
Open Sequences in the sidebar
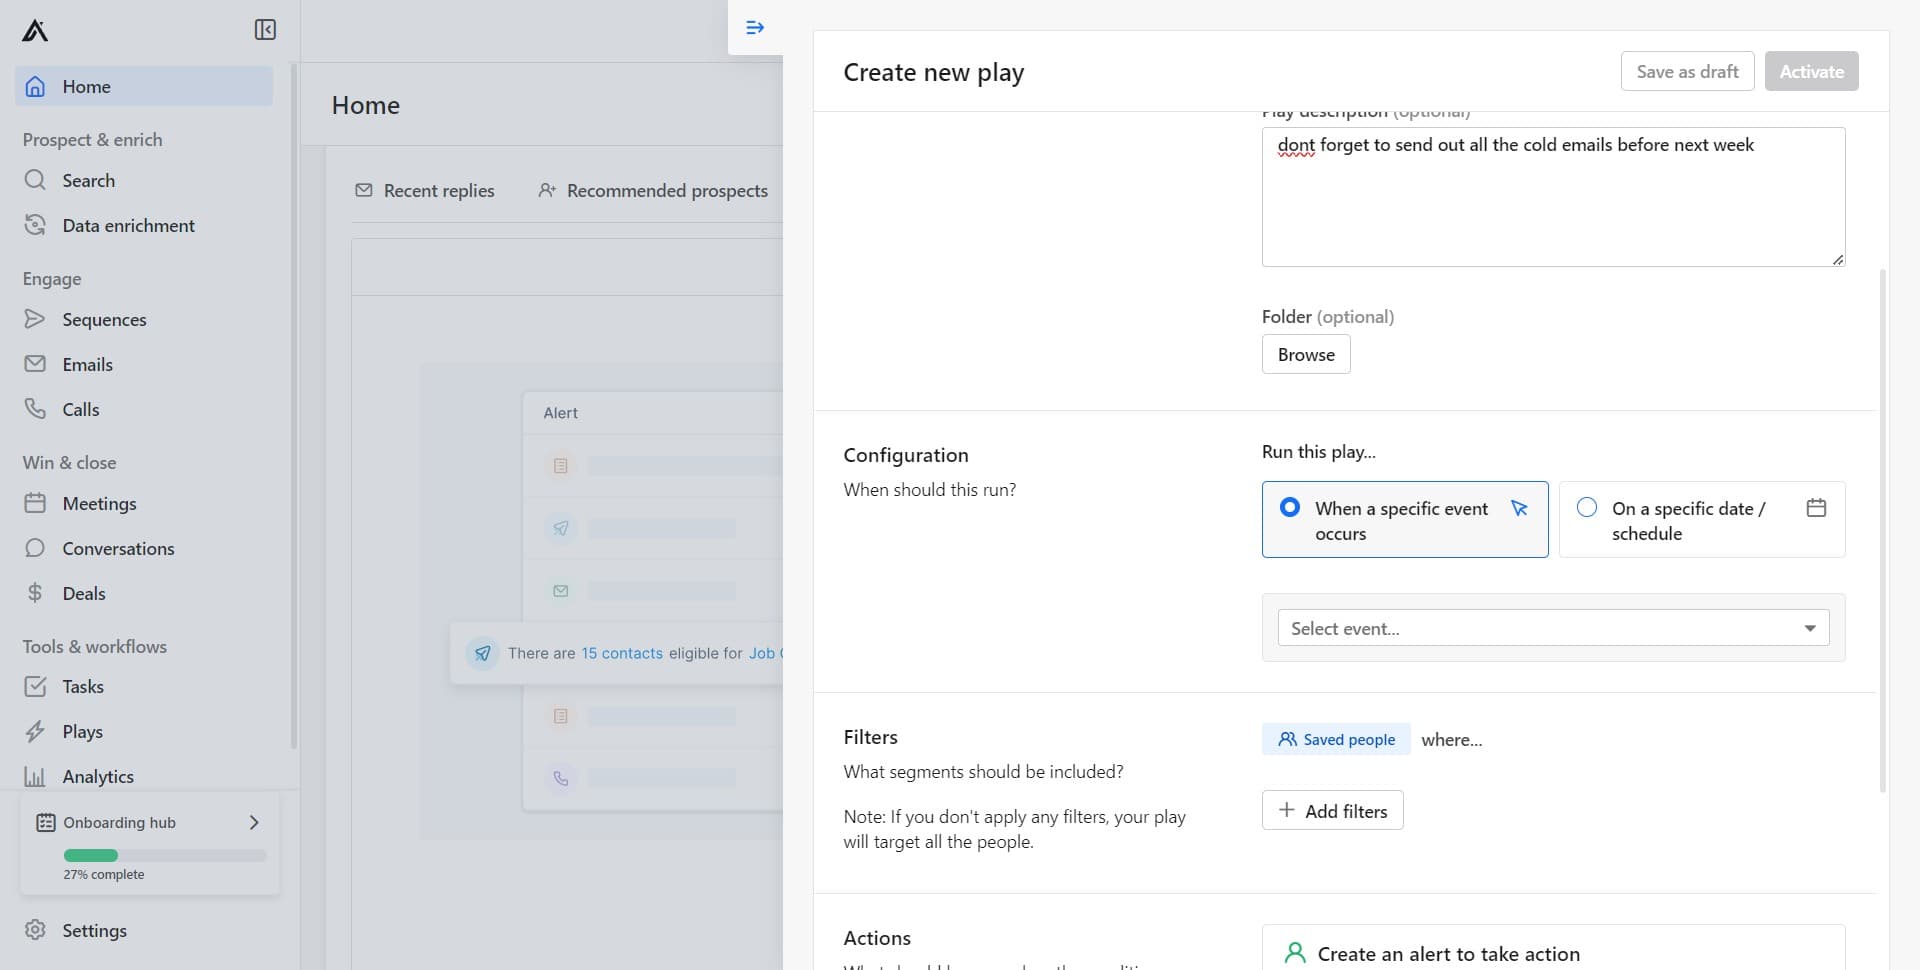(104, 320)
